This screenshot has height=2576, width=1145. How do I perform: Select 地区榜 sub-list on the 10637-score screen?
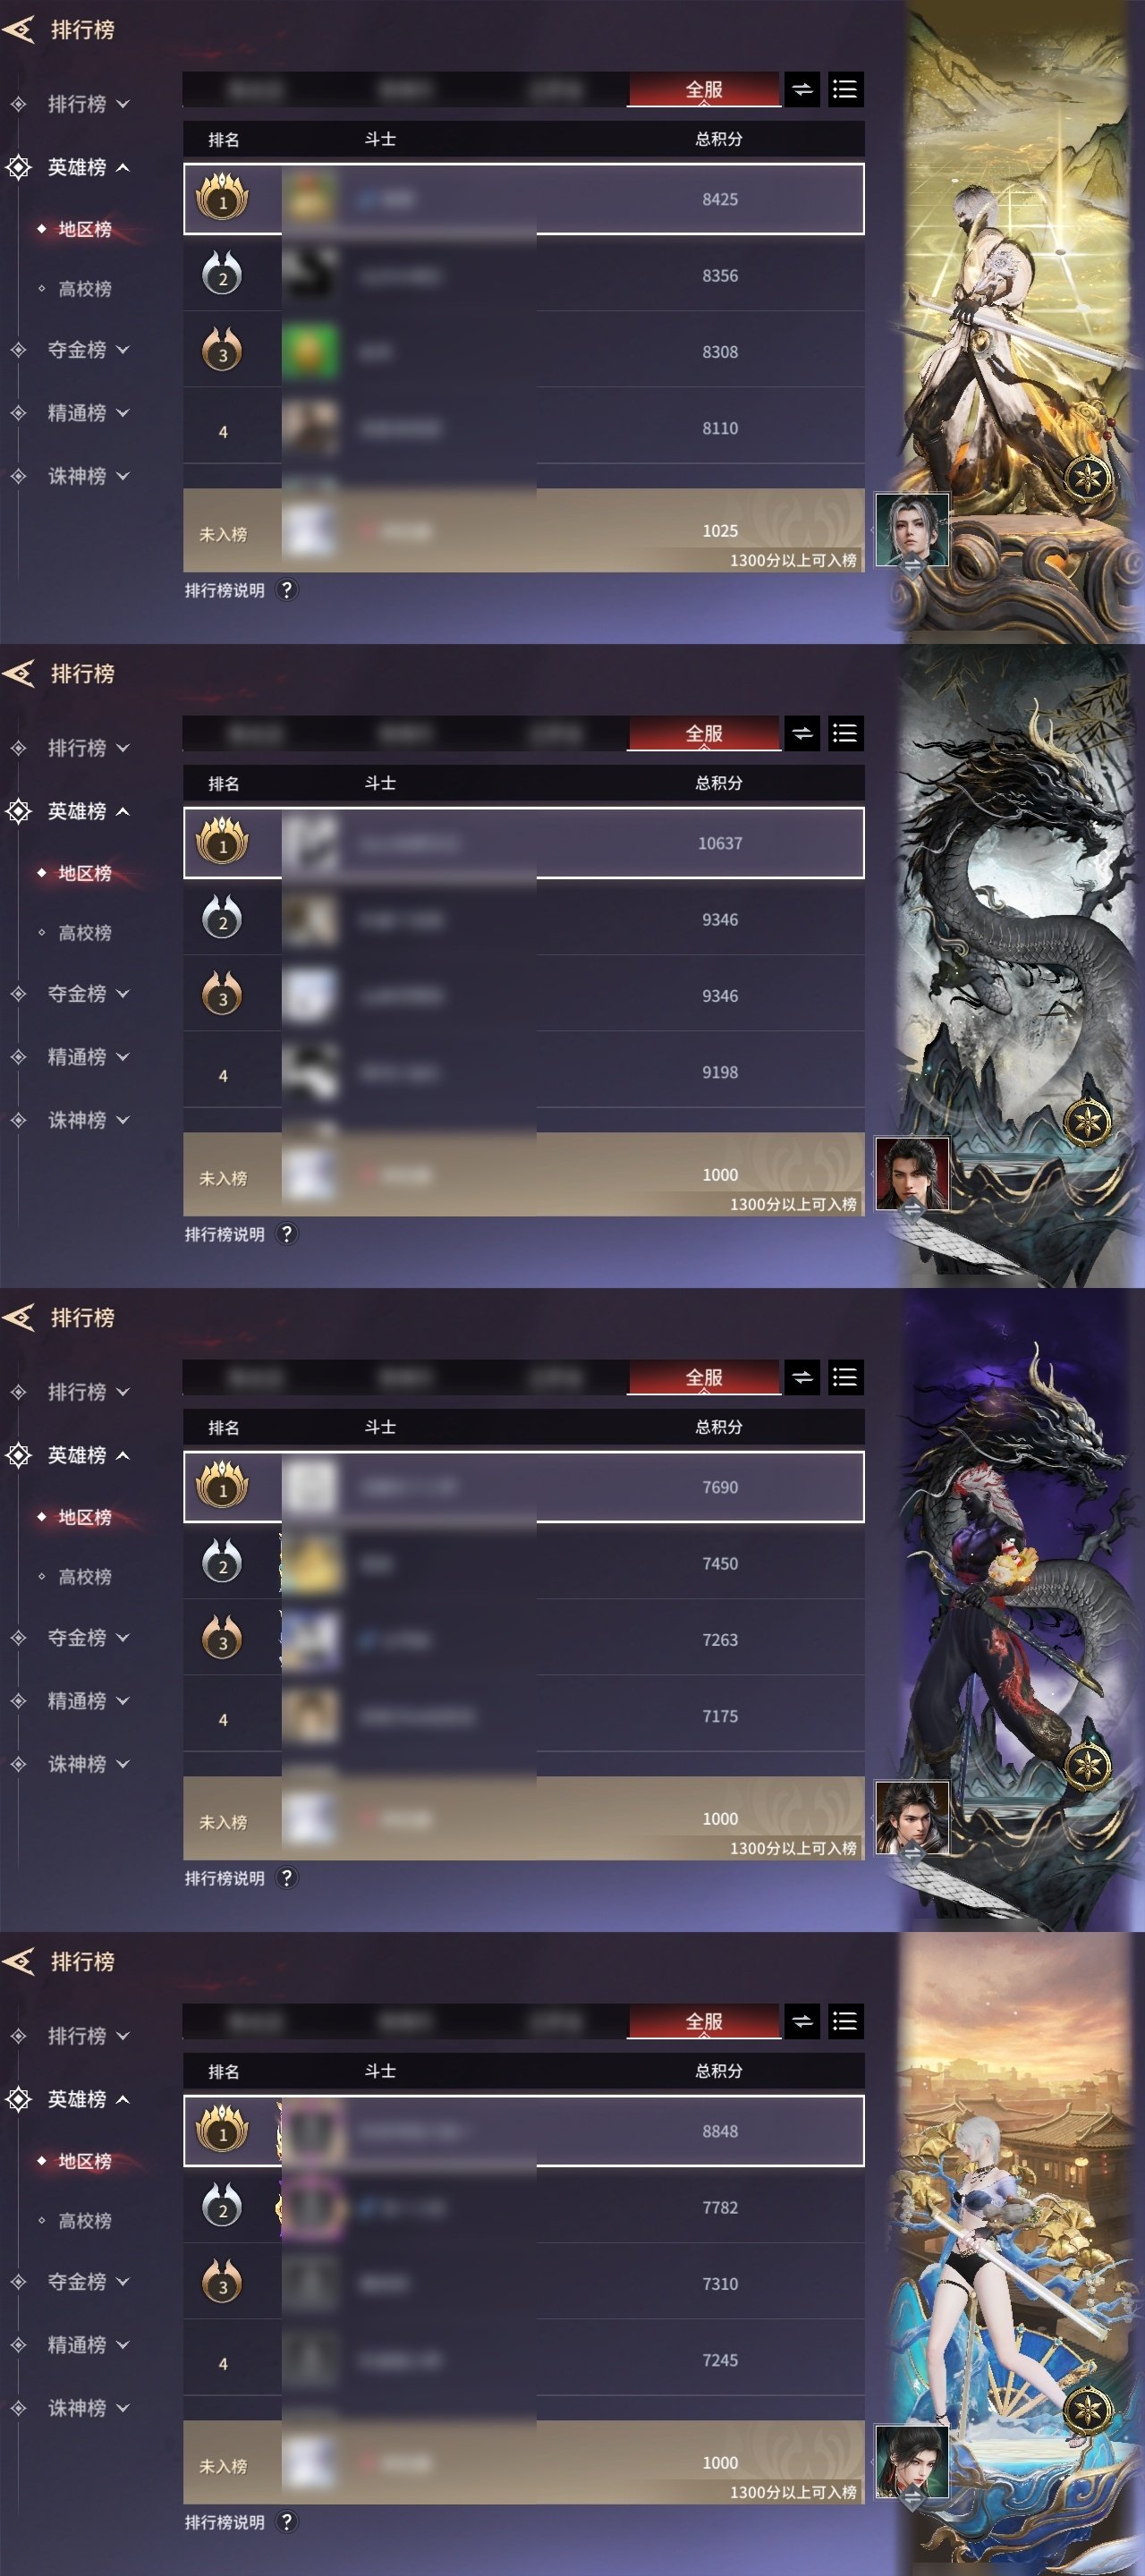coord(85,873)
